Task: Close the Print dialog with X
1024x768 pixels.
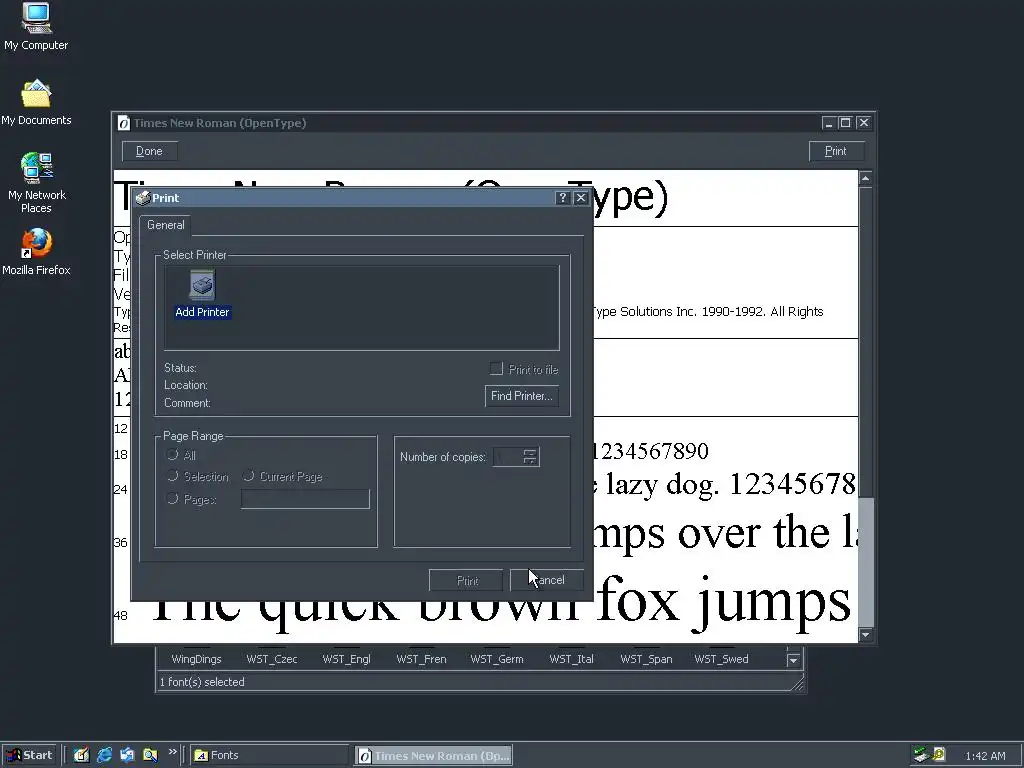Action: [581, 198]
